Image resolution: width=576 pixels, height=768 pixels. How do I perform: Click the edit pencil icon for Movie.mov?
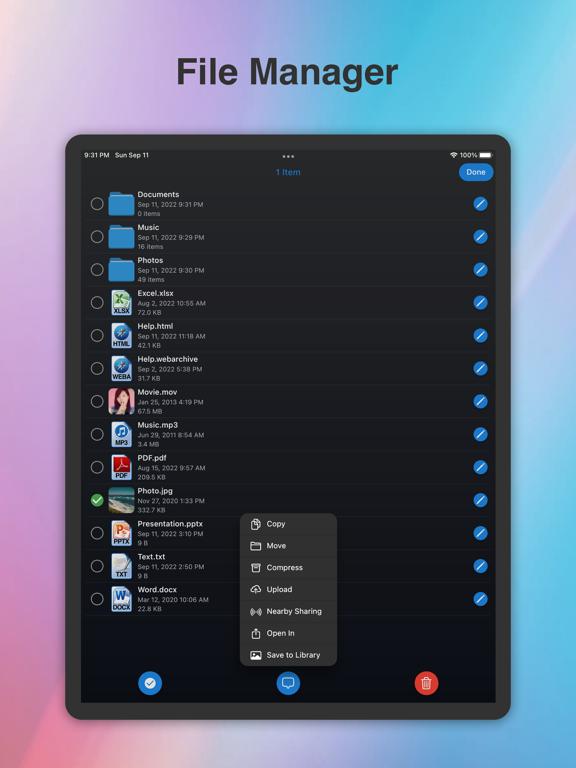[x=480, y=401]
